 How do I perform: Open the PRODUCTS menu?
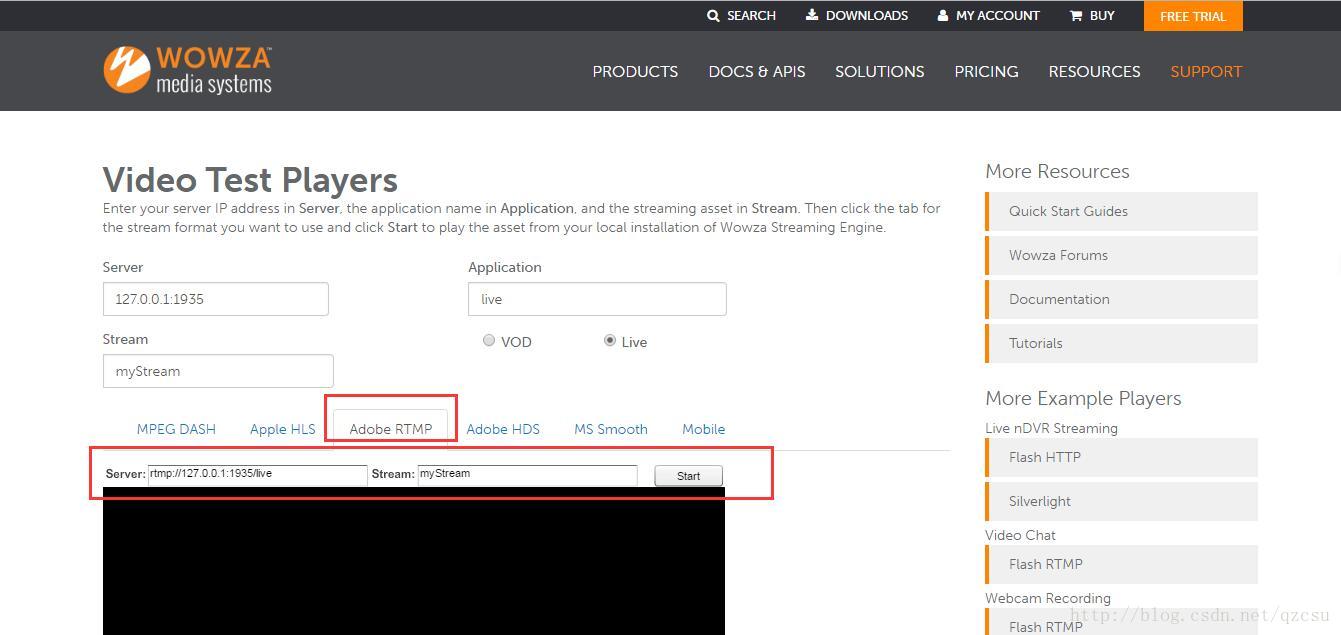click(635, 72)
